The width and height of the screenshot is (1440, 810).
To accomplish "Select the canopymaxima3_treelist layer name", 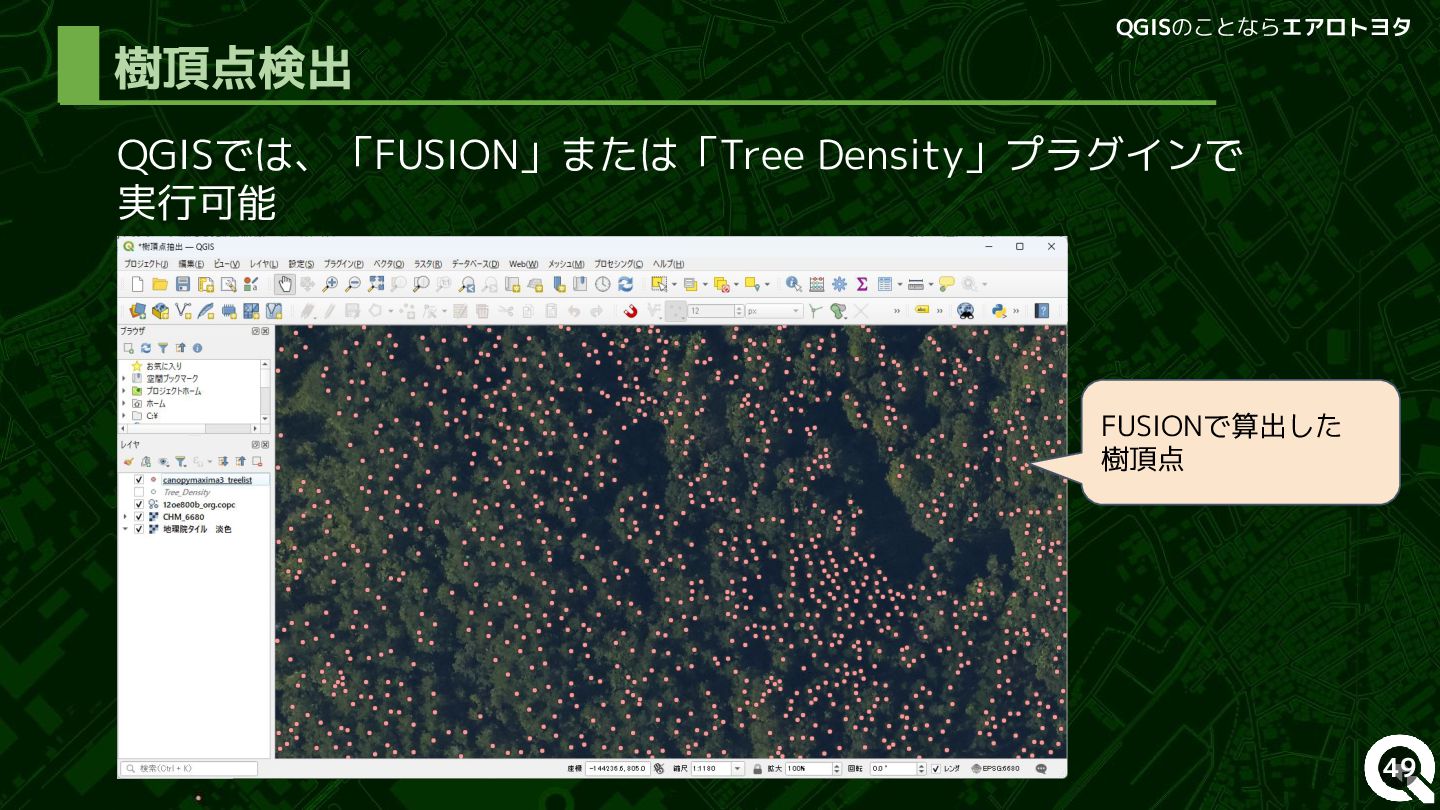I will (x=207, y=480).
